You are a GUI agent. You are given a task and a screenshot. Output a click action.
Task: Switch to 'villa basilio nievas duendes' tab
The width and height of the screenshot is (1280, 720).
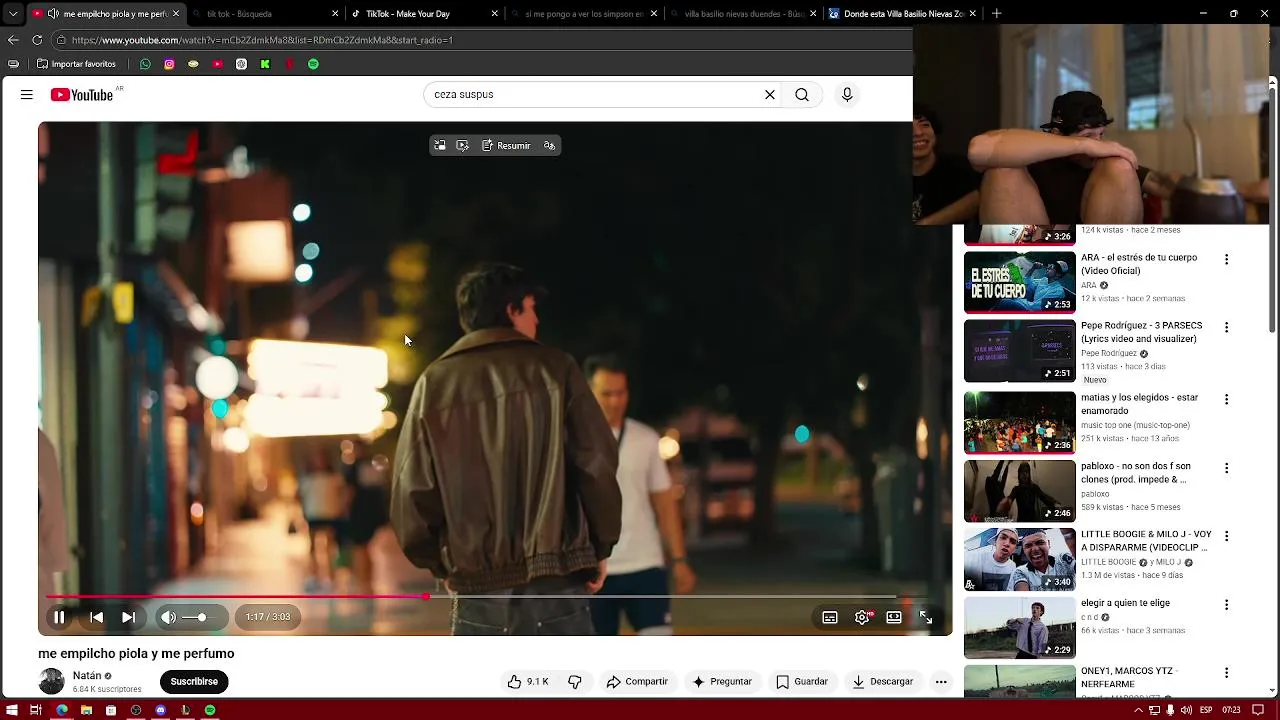[x=744, y=14]
